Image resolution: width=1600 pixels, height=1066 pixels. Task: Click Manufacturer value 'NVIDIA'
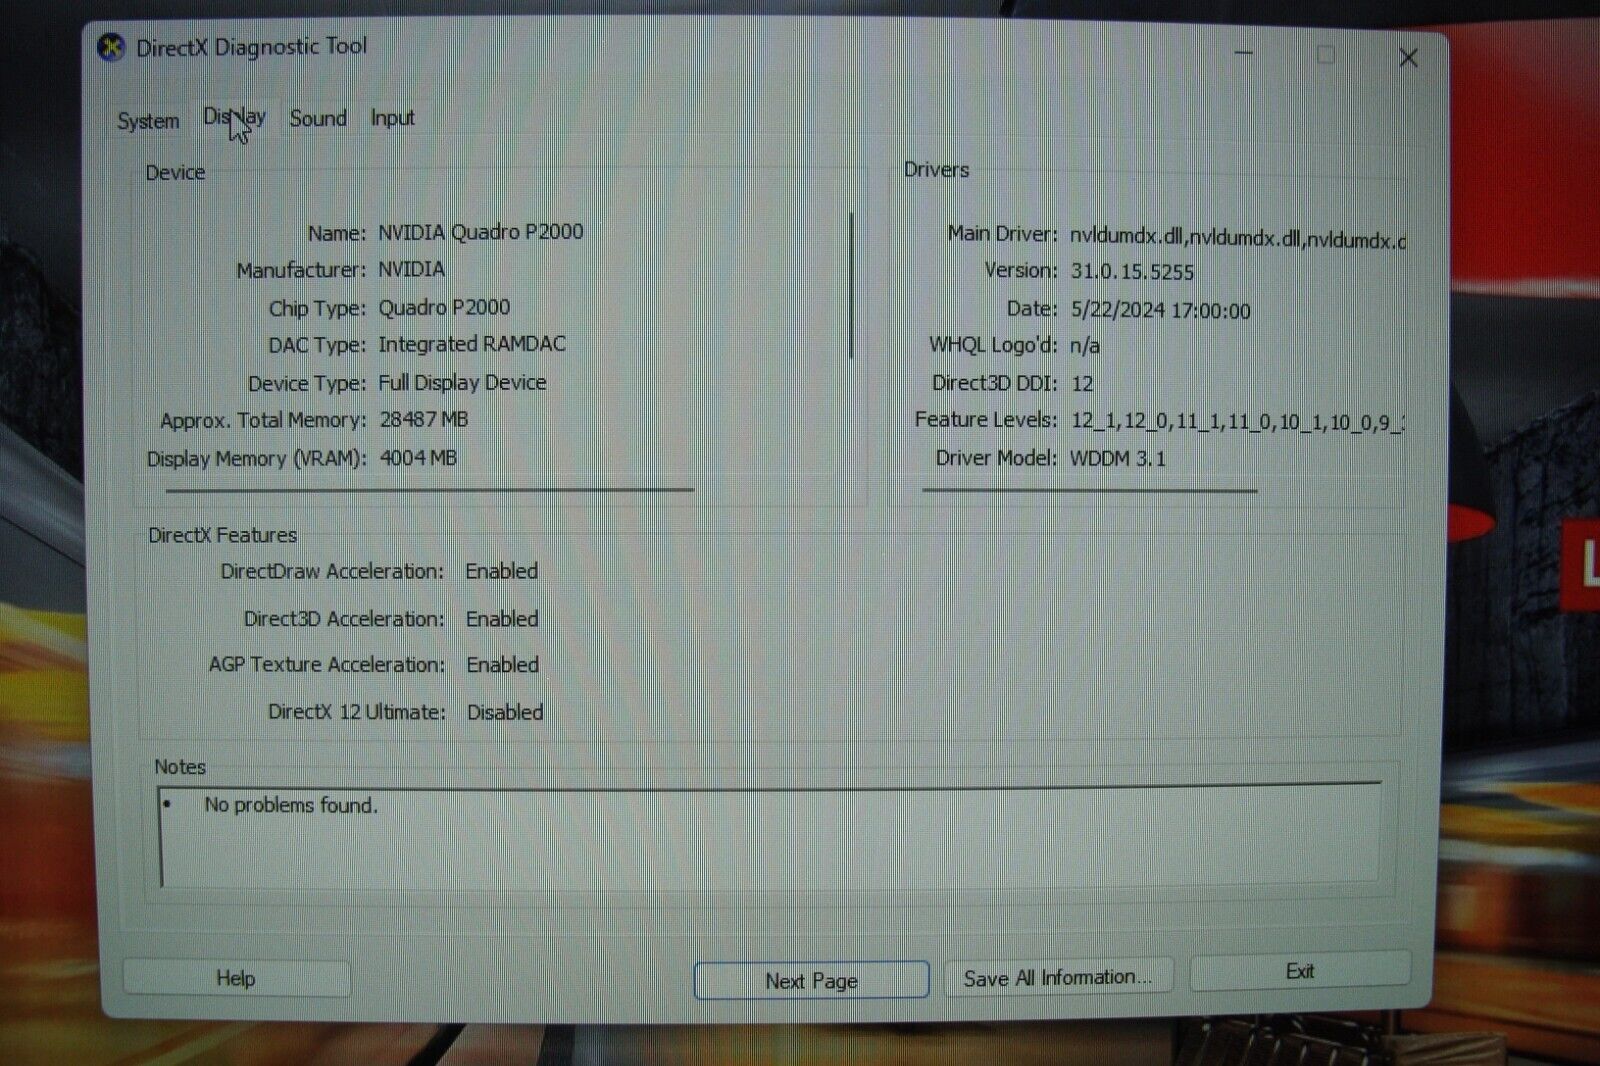tap(411, 269)
